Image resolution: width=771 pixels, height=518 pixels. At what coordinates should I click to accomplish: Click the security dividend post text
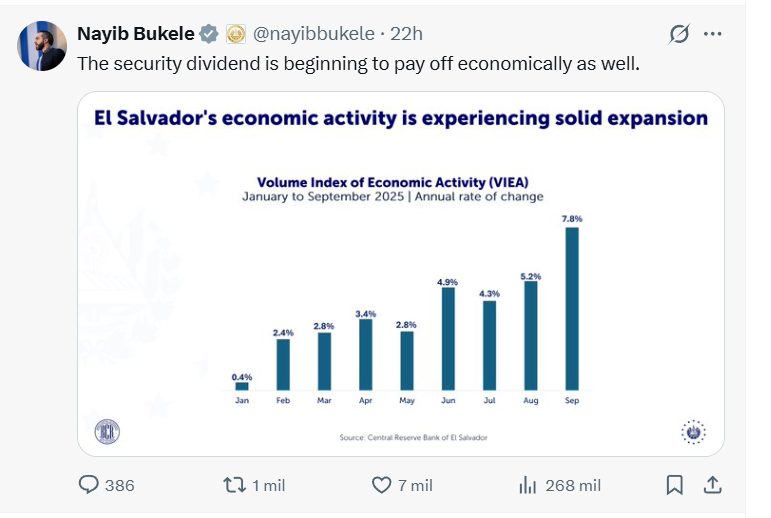point(358,62)
